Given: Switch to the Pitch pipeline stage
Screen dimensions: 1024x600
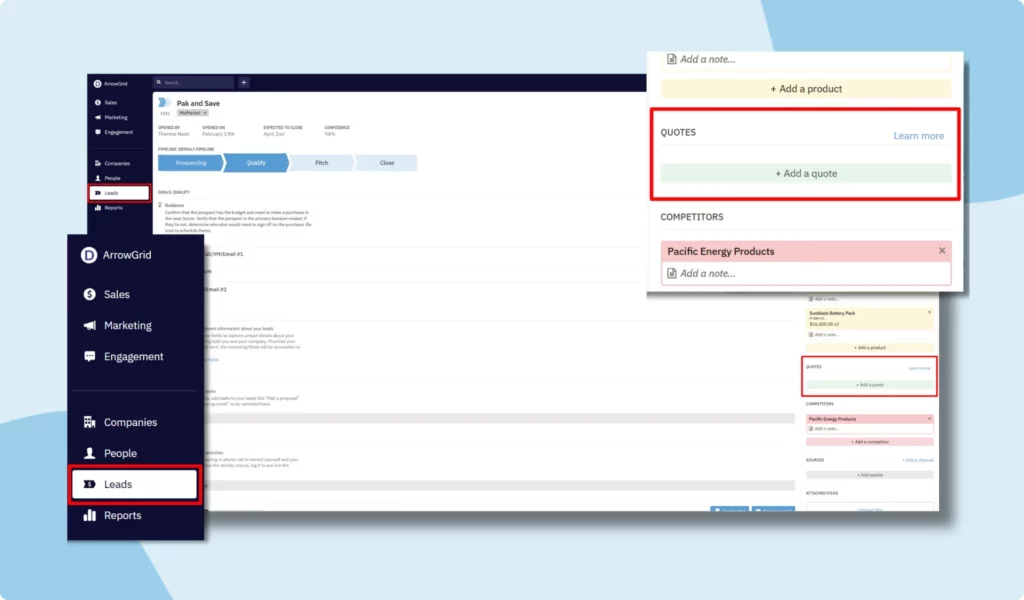Looking at the screenshot, I should tap(321, 162).
